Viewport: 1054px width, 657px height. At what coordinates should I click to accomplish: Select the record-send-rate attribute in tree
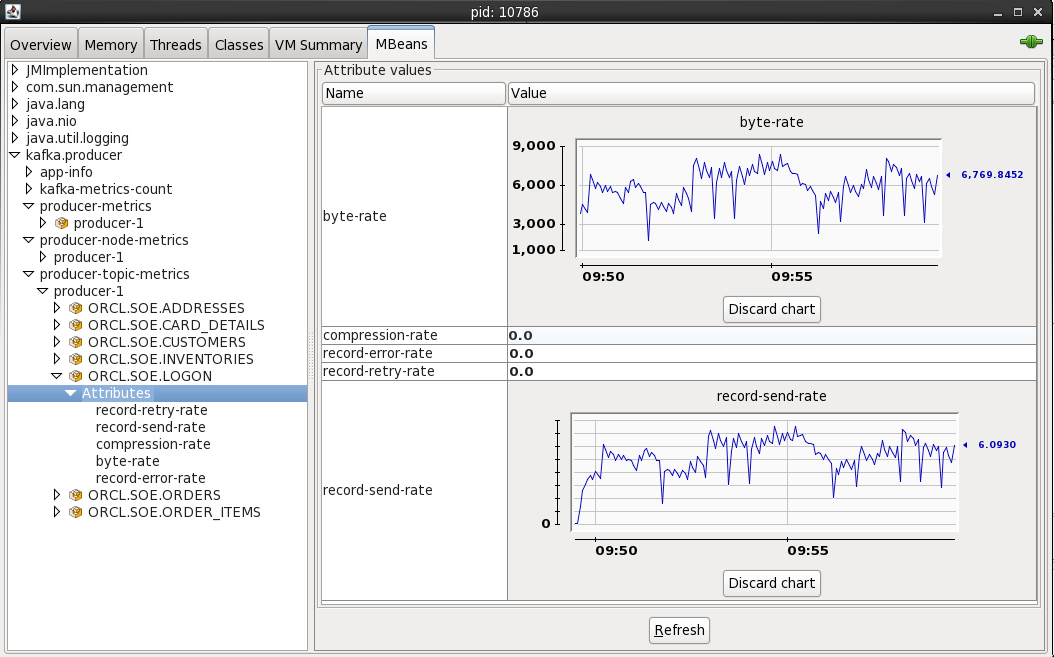coord(150,427)
